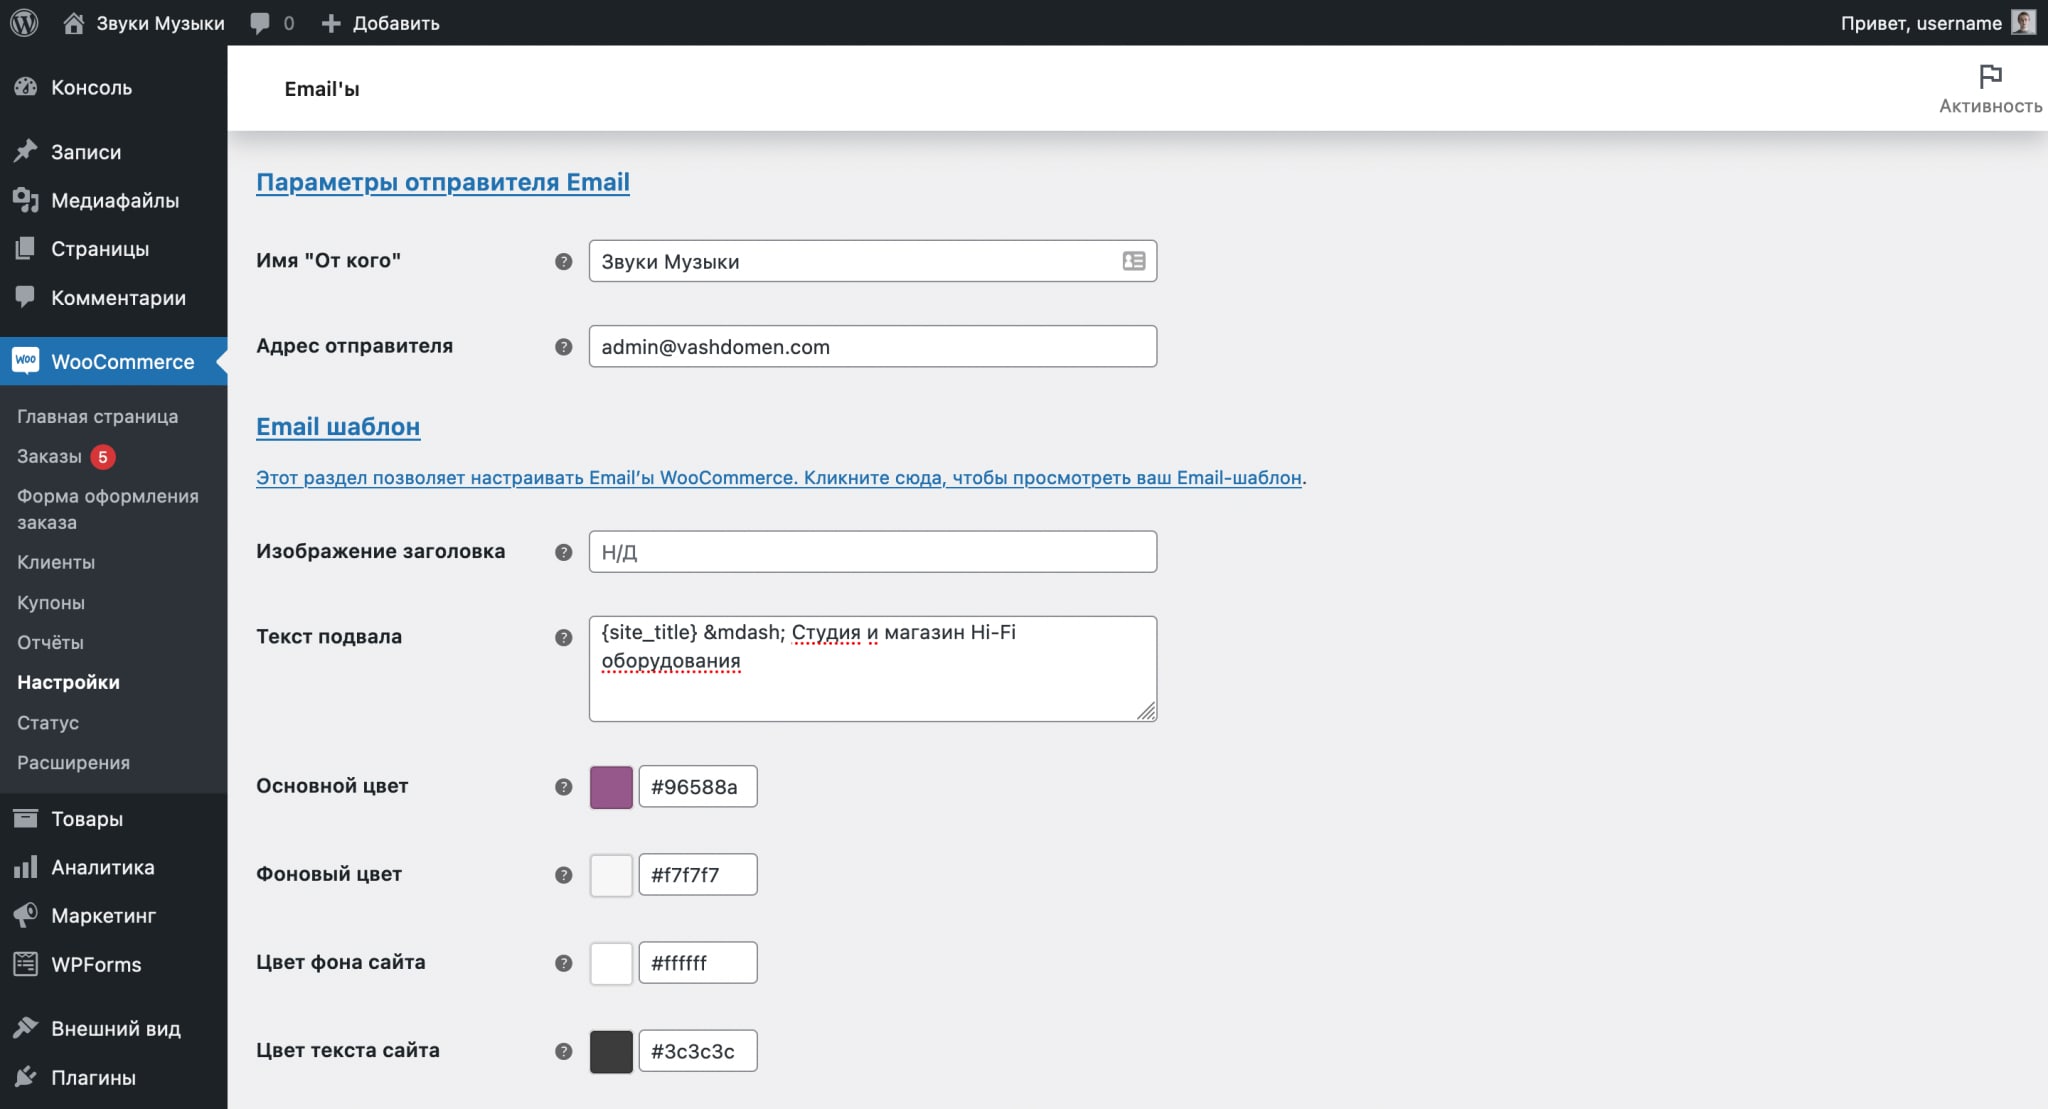Viewport: 2048px width, 1109px height.
Task: Click the light gray Фоновый цвет swatch
Action: (x=611, y=875)
